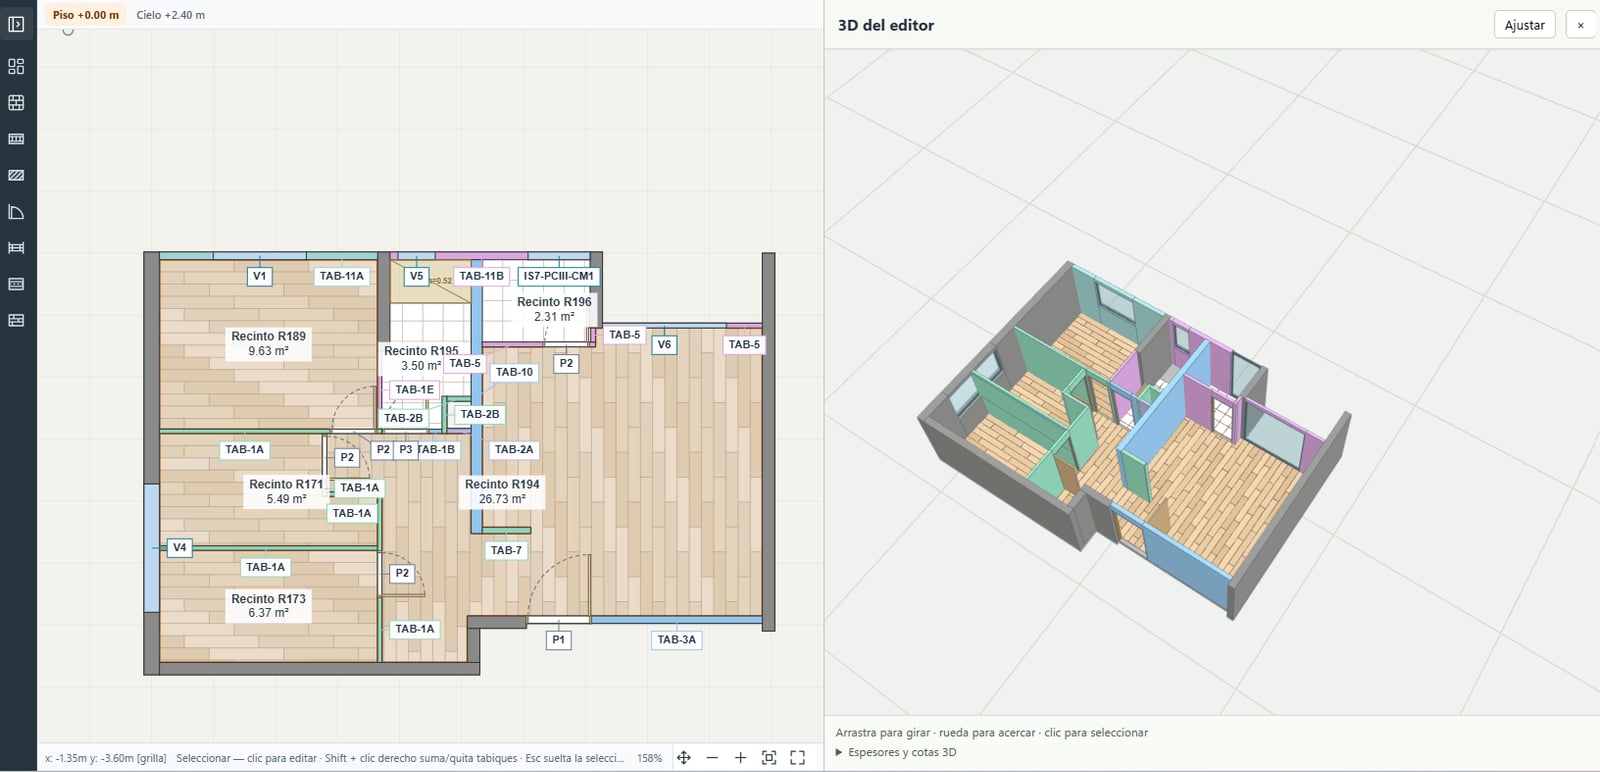Select the IS7-PCIII-CM1 tag
1600x772 pixels.
[x=558, y=276]
